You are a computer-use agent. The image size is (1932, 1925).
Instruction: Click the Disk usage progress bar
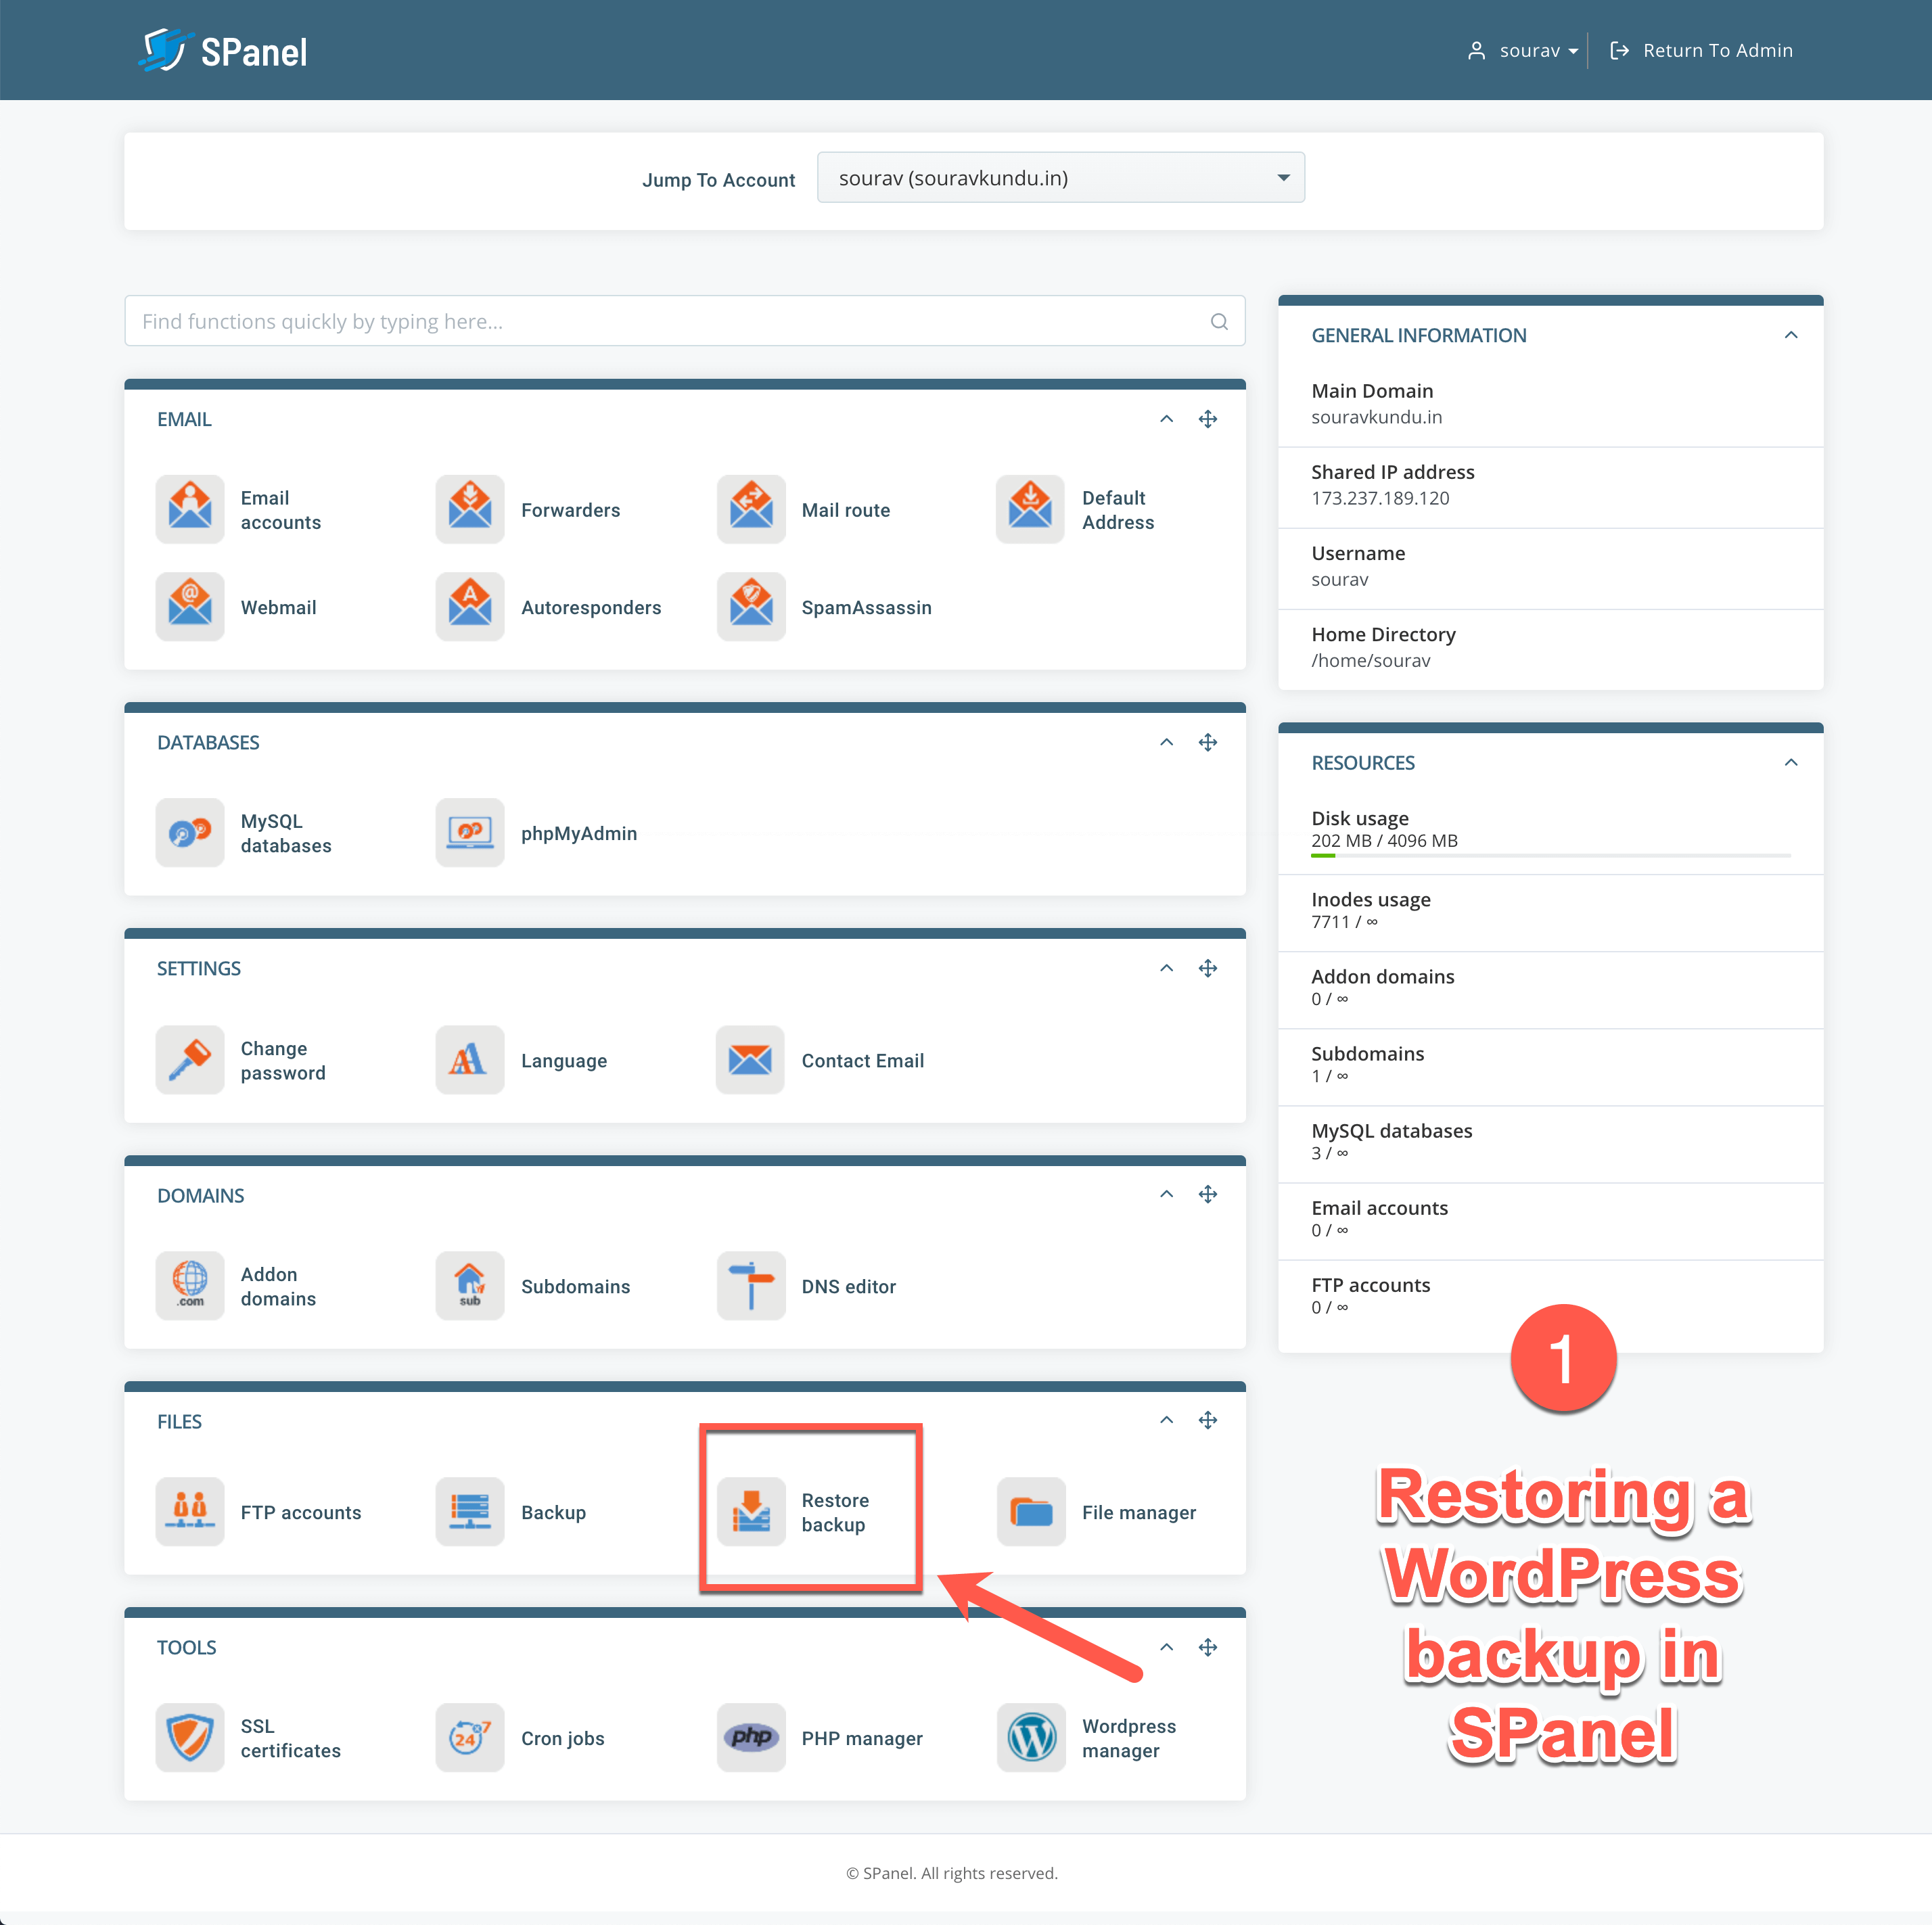tap(1550, 855)
